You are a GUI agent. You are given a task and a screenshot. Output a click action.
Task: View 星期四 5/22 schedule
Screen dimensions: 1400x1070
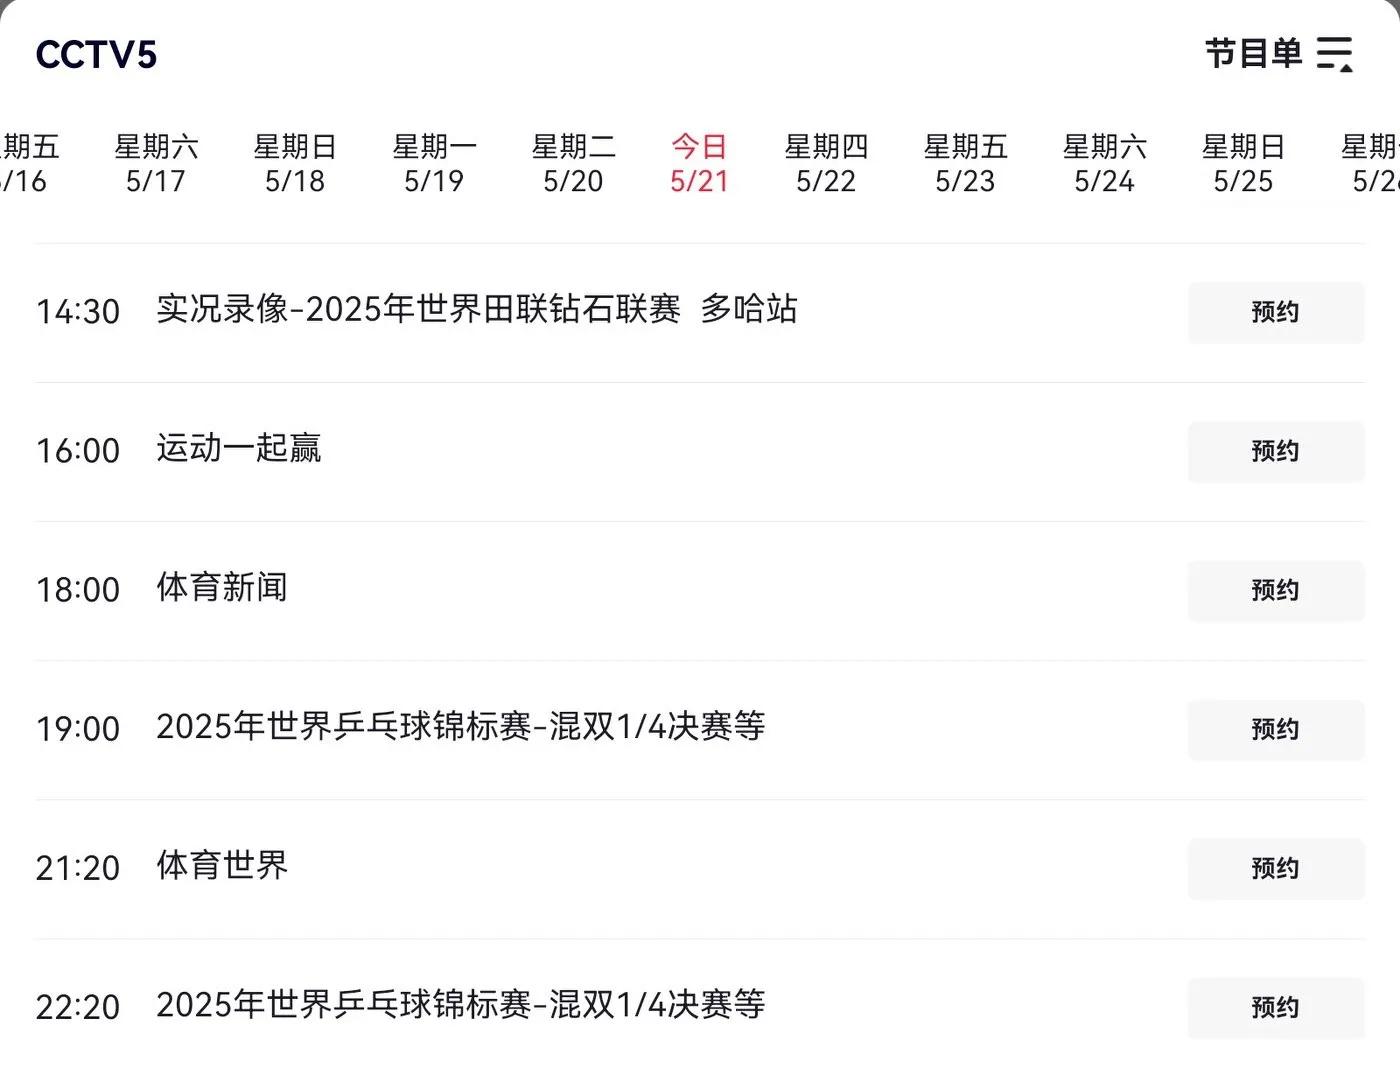click(826, 164)
